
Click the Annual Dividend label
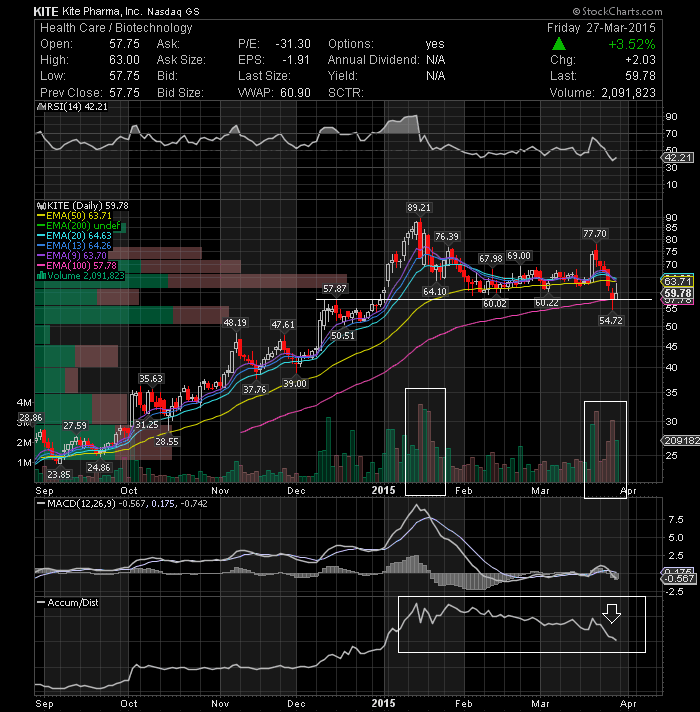click(x=374, y=60)
